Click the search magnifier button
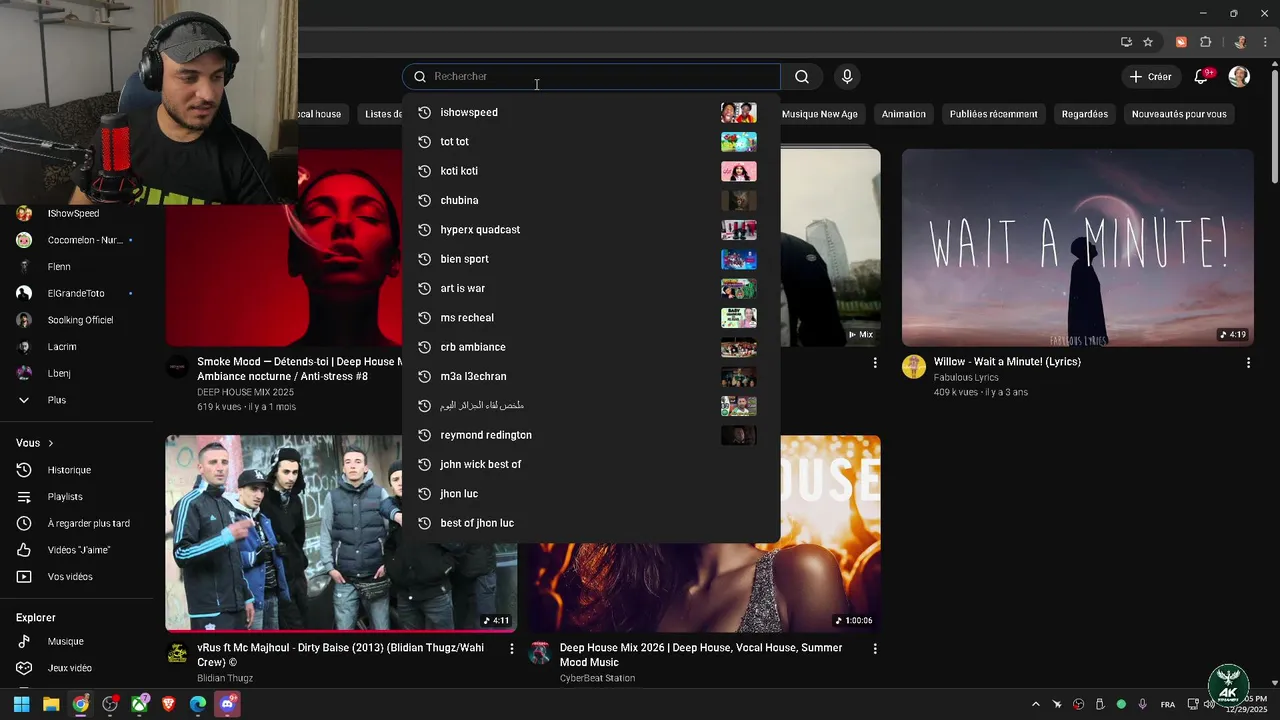Image resolution: width=1280 pixels, height=720 pixels. 802,77
